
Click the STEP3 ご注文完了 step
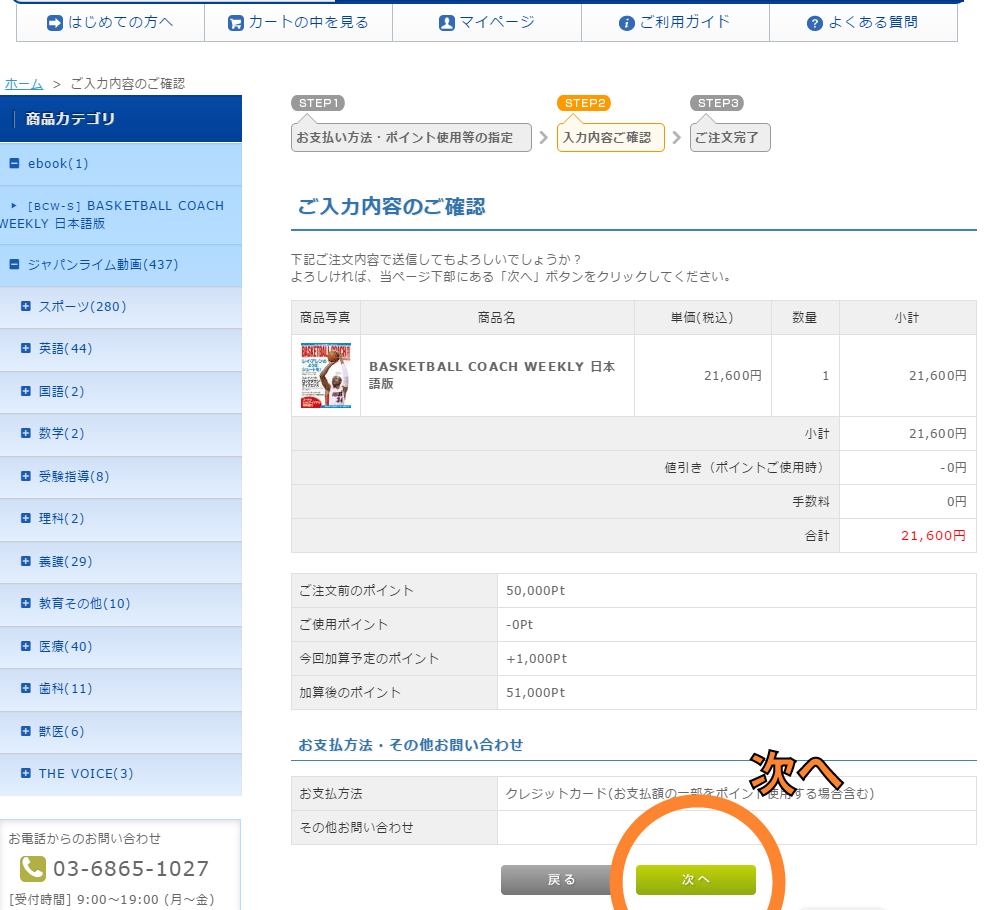point(730,137)
